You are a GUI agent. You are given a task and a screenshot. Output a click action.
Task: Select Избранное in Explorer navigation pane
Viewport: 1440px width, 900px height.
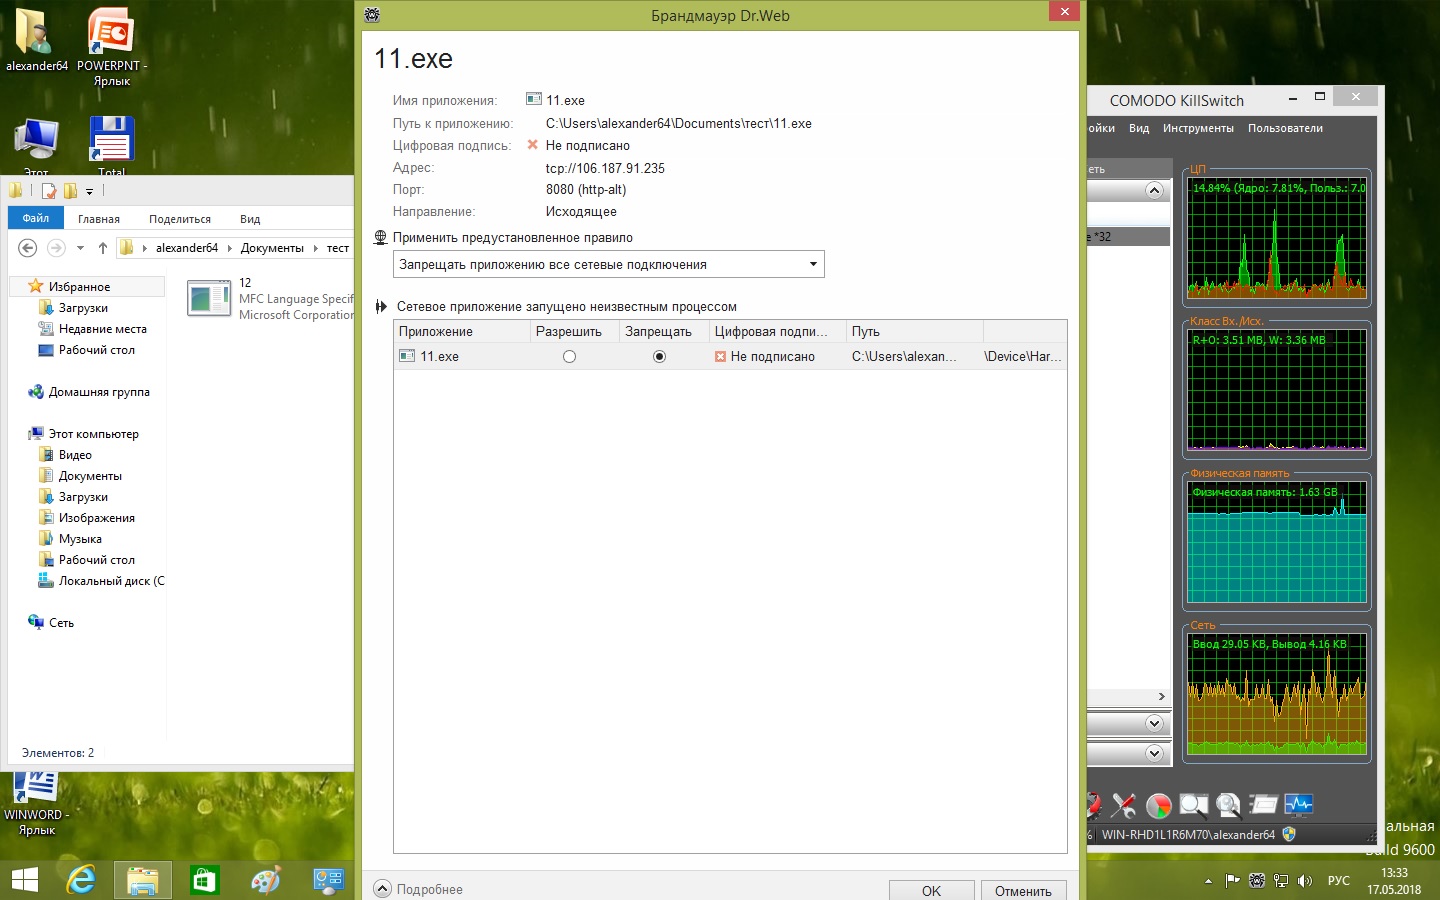pos(79,287)
